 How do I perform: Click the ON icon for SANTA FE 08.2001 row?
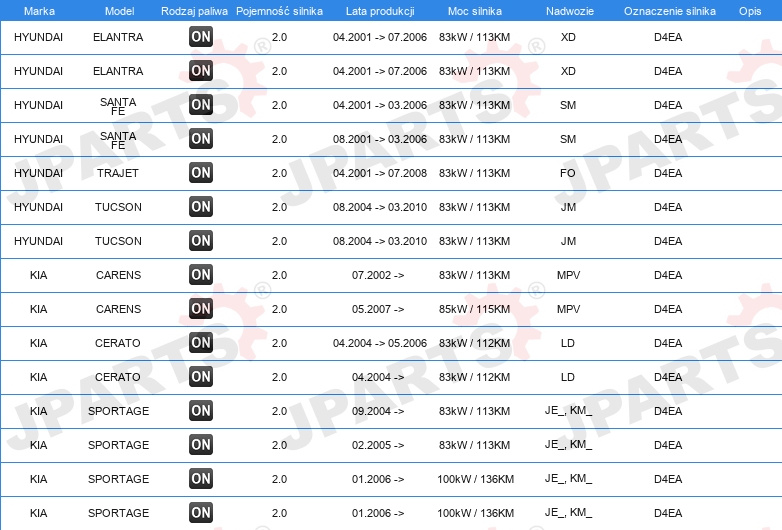point(201,139)
